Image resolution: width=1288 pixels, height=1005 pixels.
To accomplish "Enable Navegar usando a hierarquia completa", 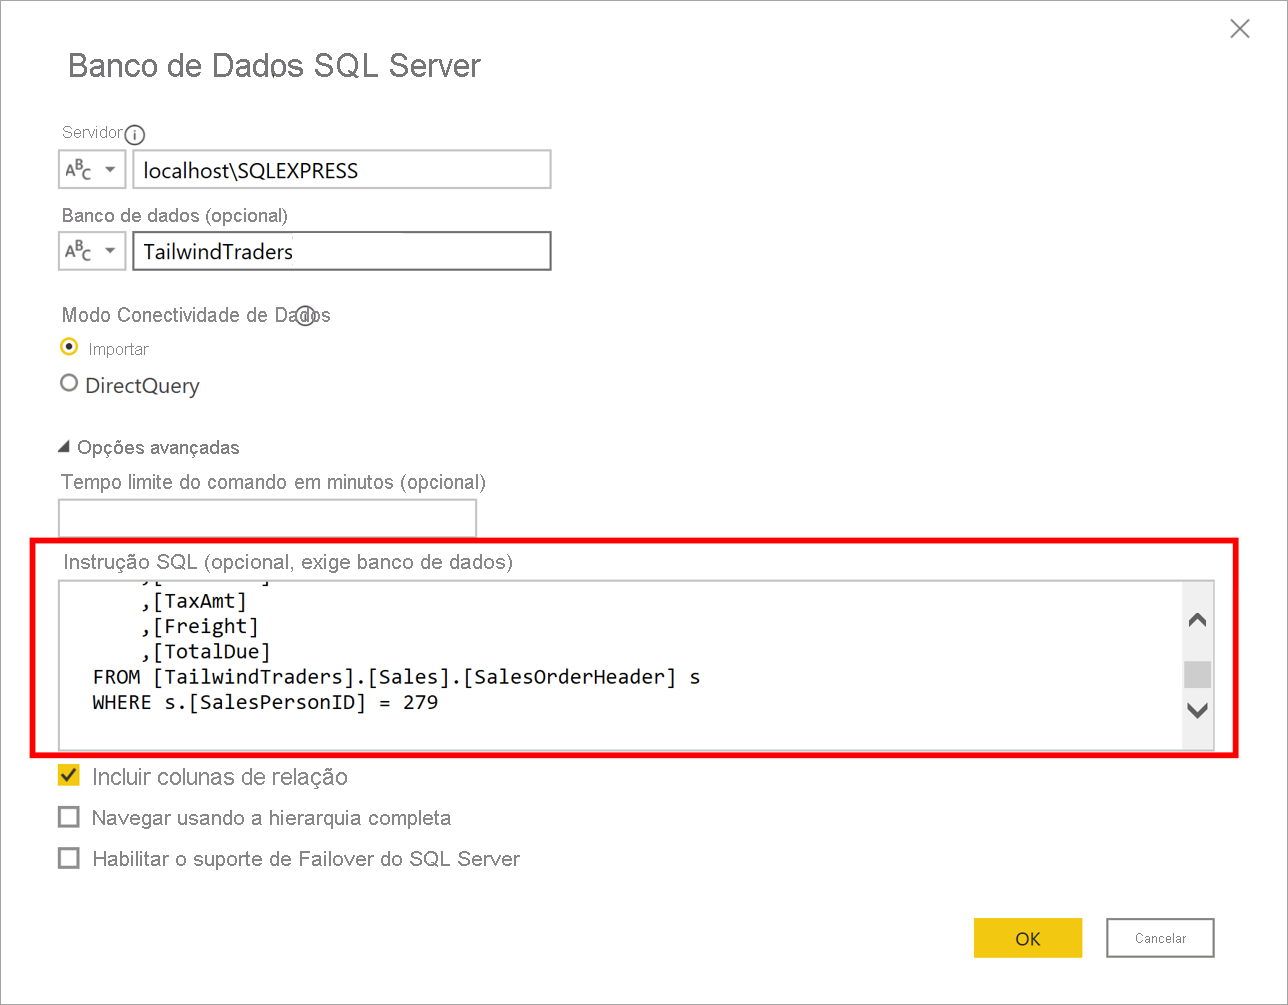I will pyautogui.click(x=69, y=817).
